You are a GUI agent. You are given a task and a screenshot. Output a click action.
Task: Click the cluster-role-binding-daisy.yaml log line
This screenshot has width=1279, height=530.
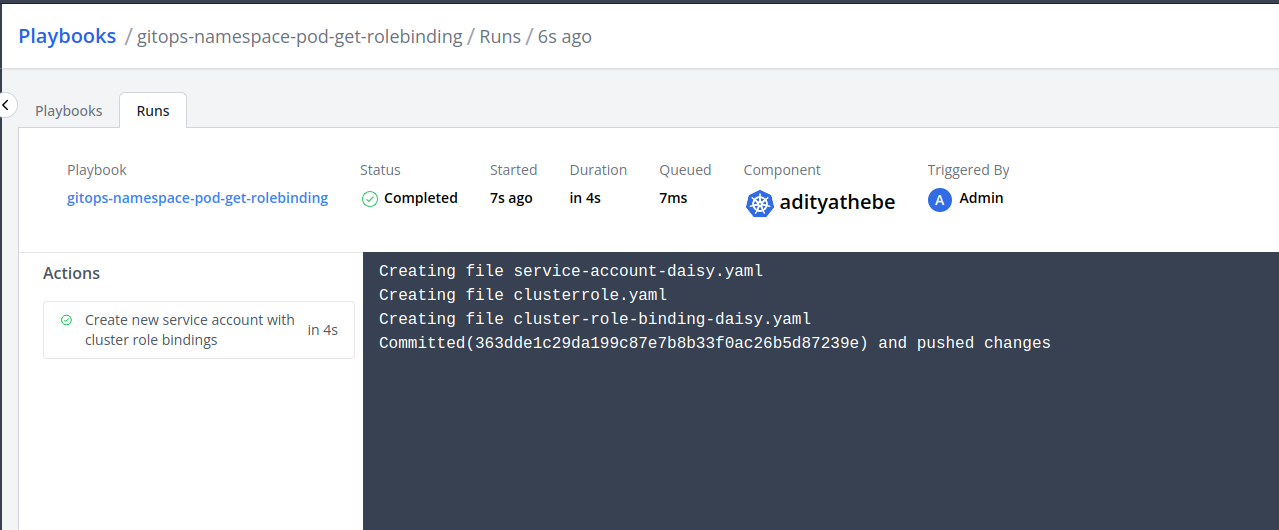point(594,319)
